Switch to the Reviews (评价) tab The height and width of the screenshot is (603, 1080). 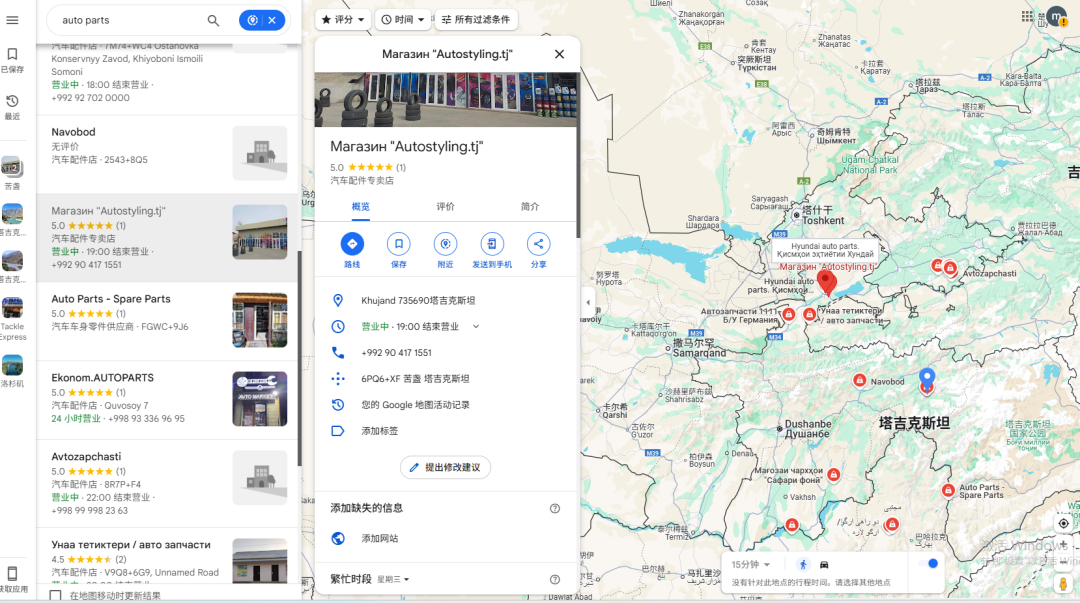point(446,207)
